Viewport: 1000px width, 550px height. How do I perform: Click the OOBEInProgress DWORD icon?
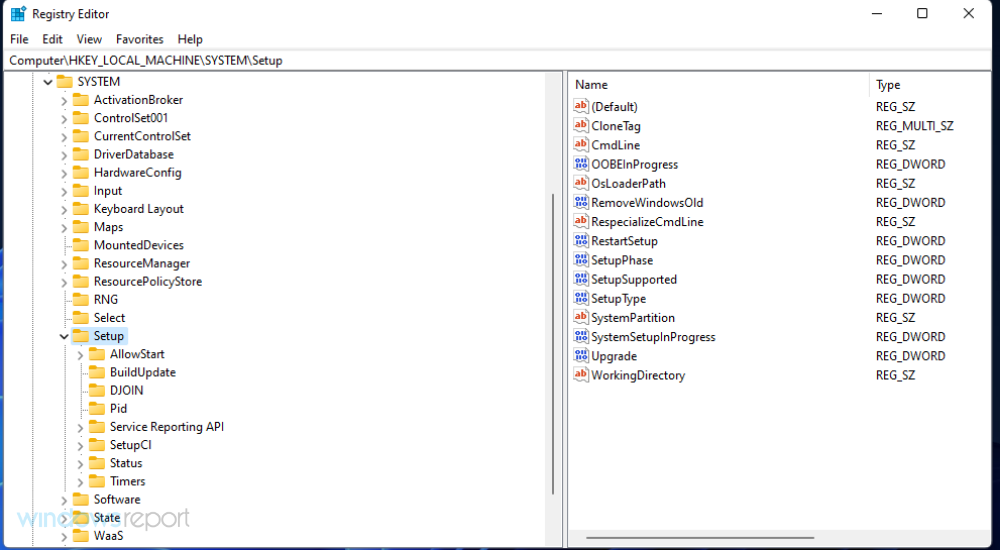coord(581,164)
